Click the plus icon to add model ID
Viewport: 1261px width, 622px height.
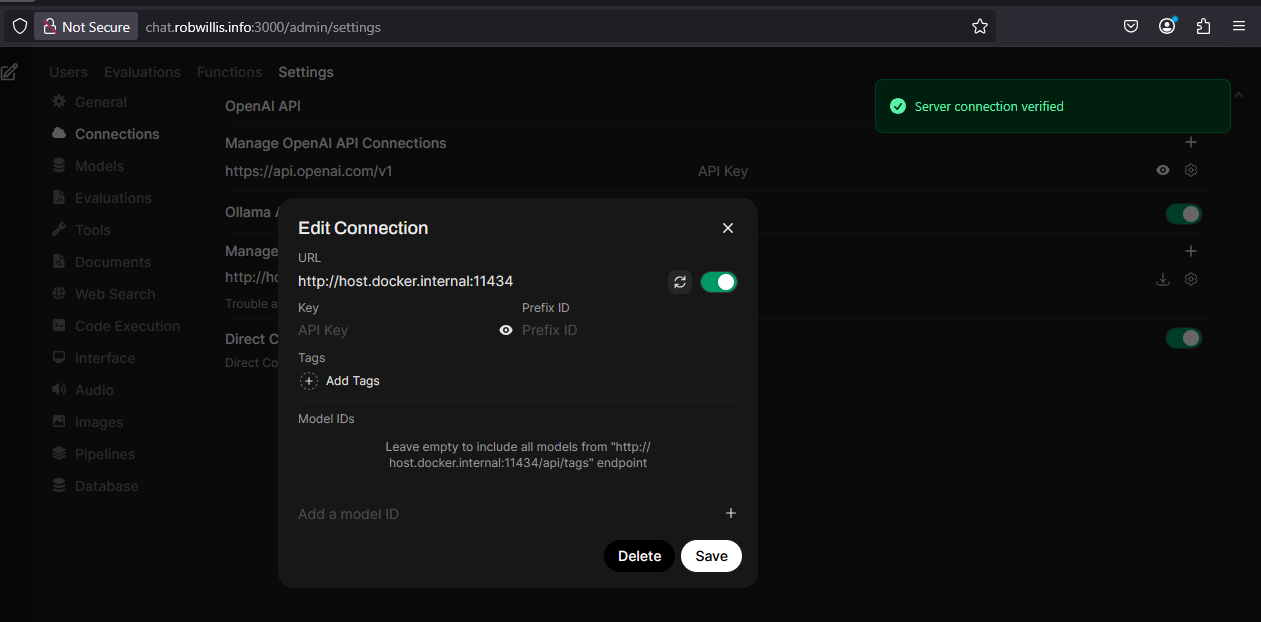731,513
